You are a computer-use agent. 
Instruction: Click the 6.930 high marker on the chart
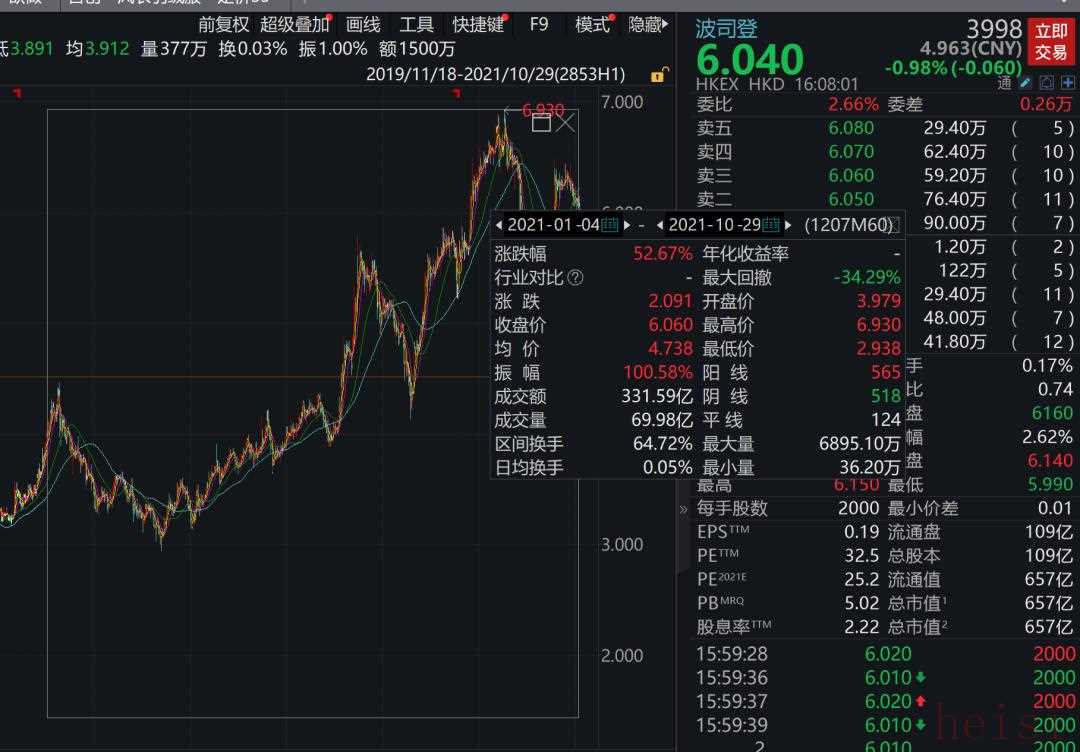point(543,111)
